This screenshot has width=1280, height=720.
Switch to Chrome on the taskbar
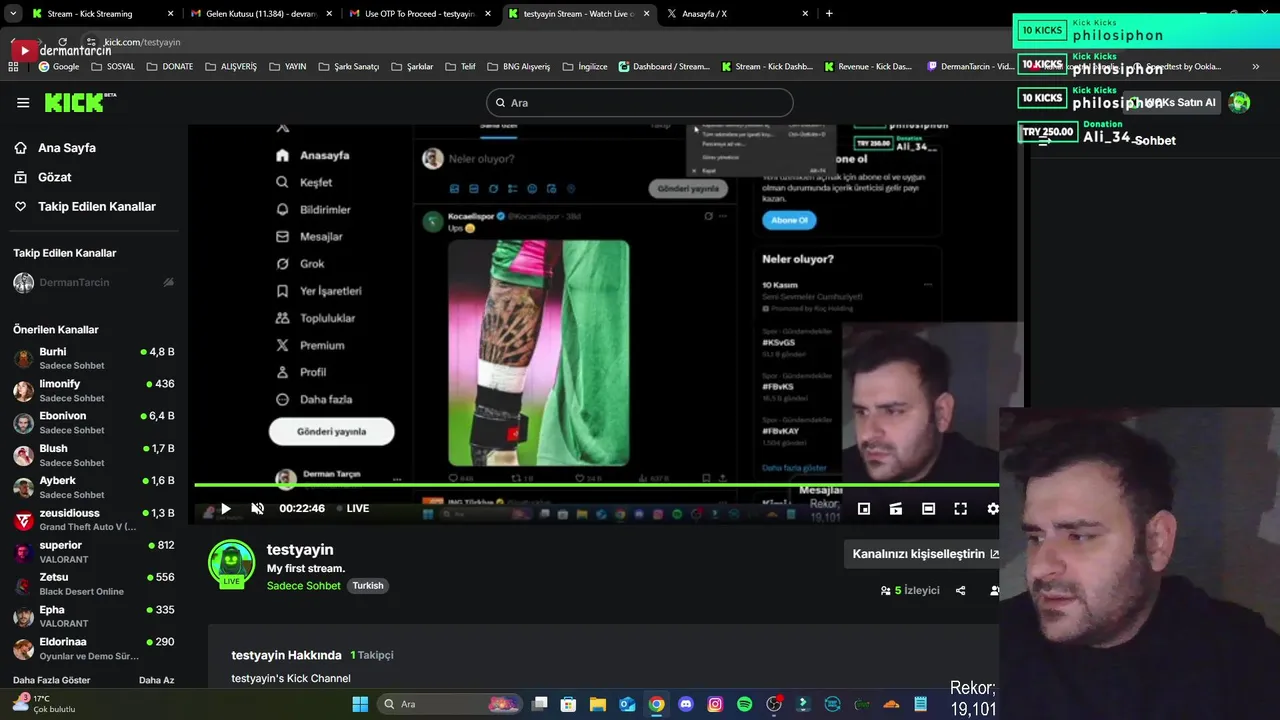[656, 704]
